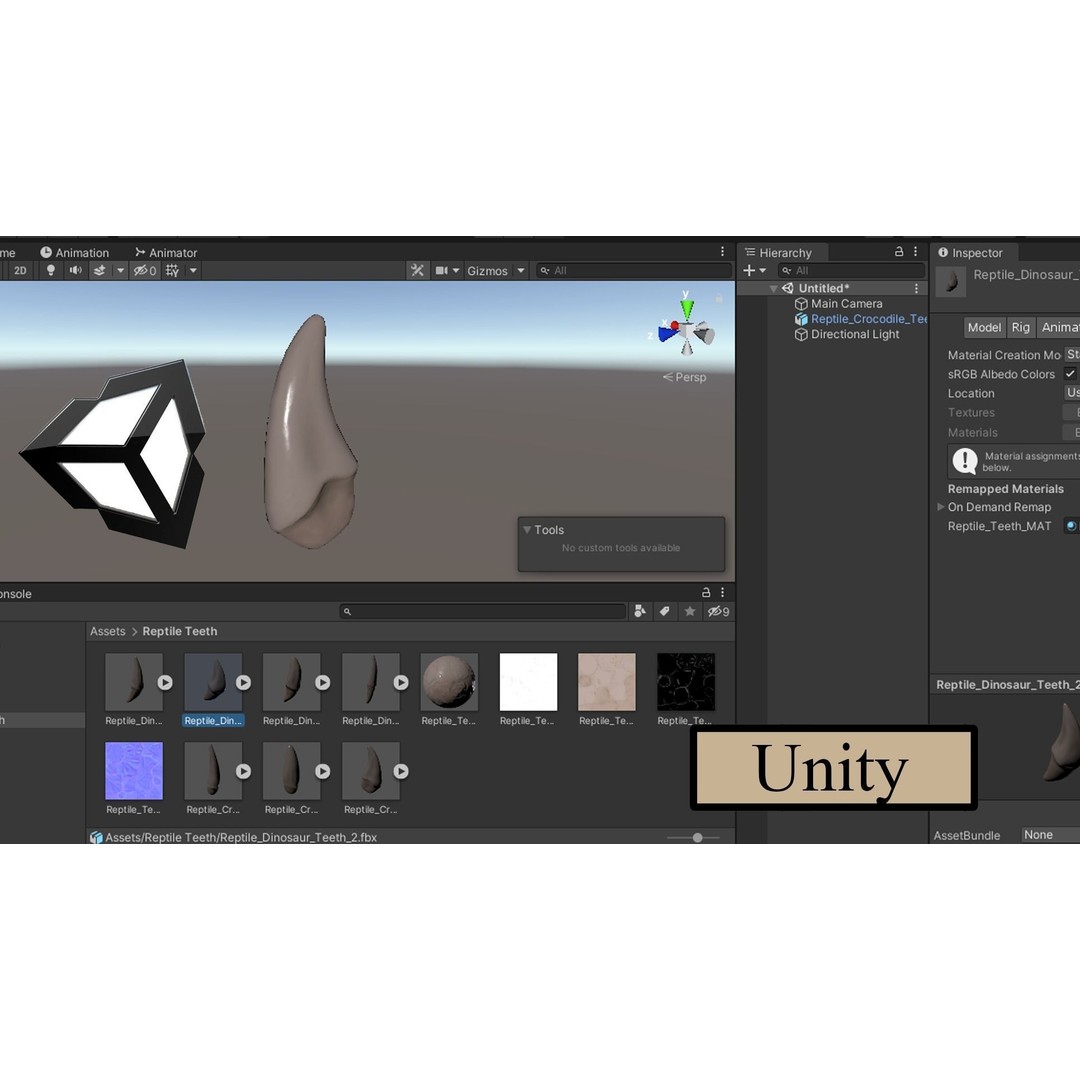Screen dimensions: 1080x1080
Task: Toggle hidden packages eye with count 9
Action: (718, 611)
